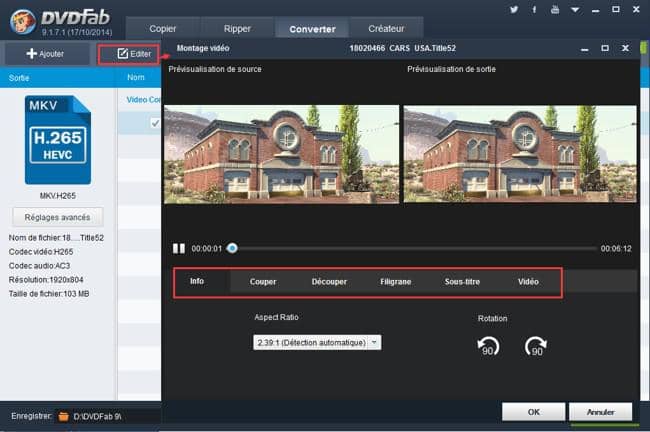
Task: Pause the video preview playback
Action: point(179,248)
